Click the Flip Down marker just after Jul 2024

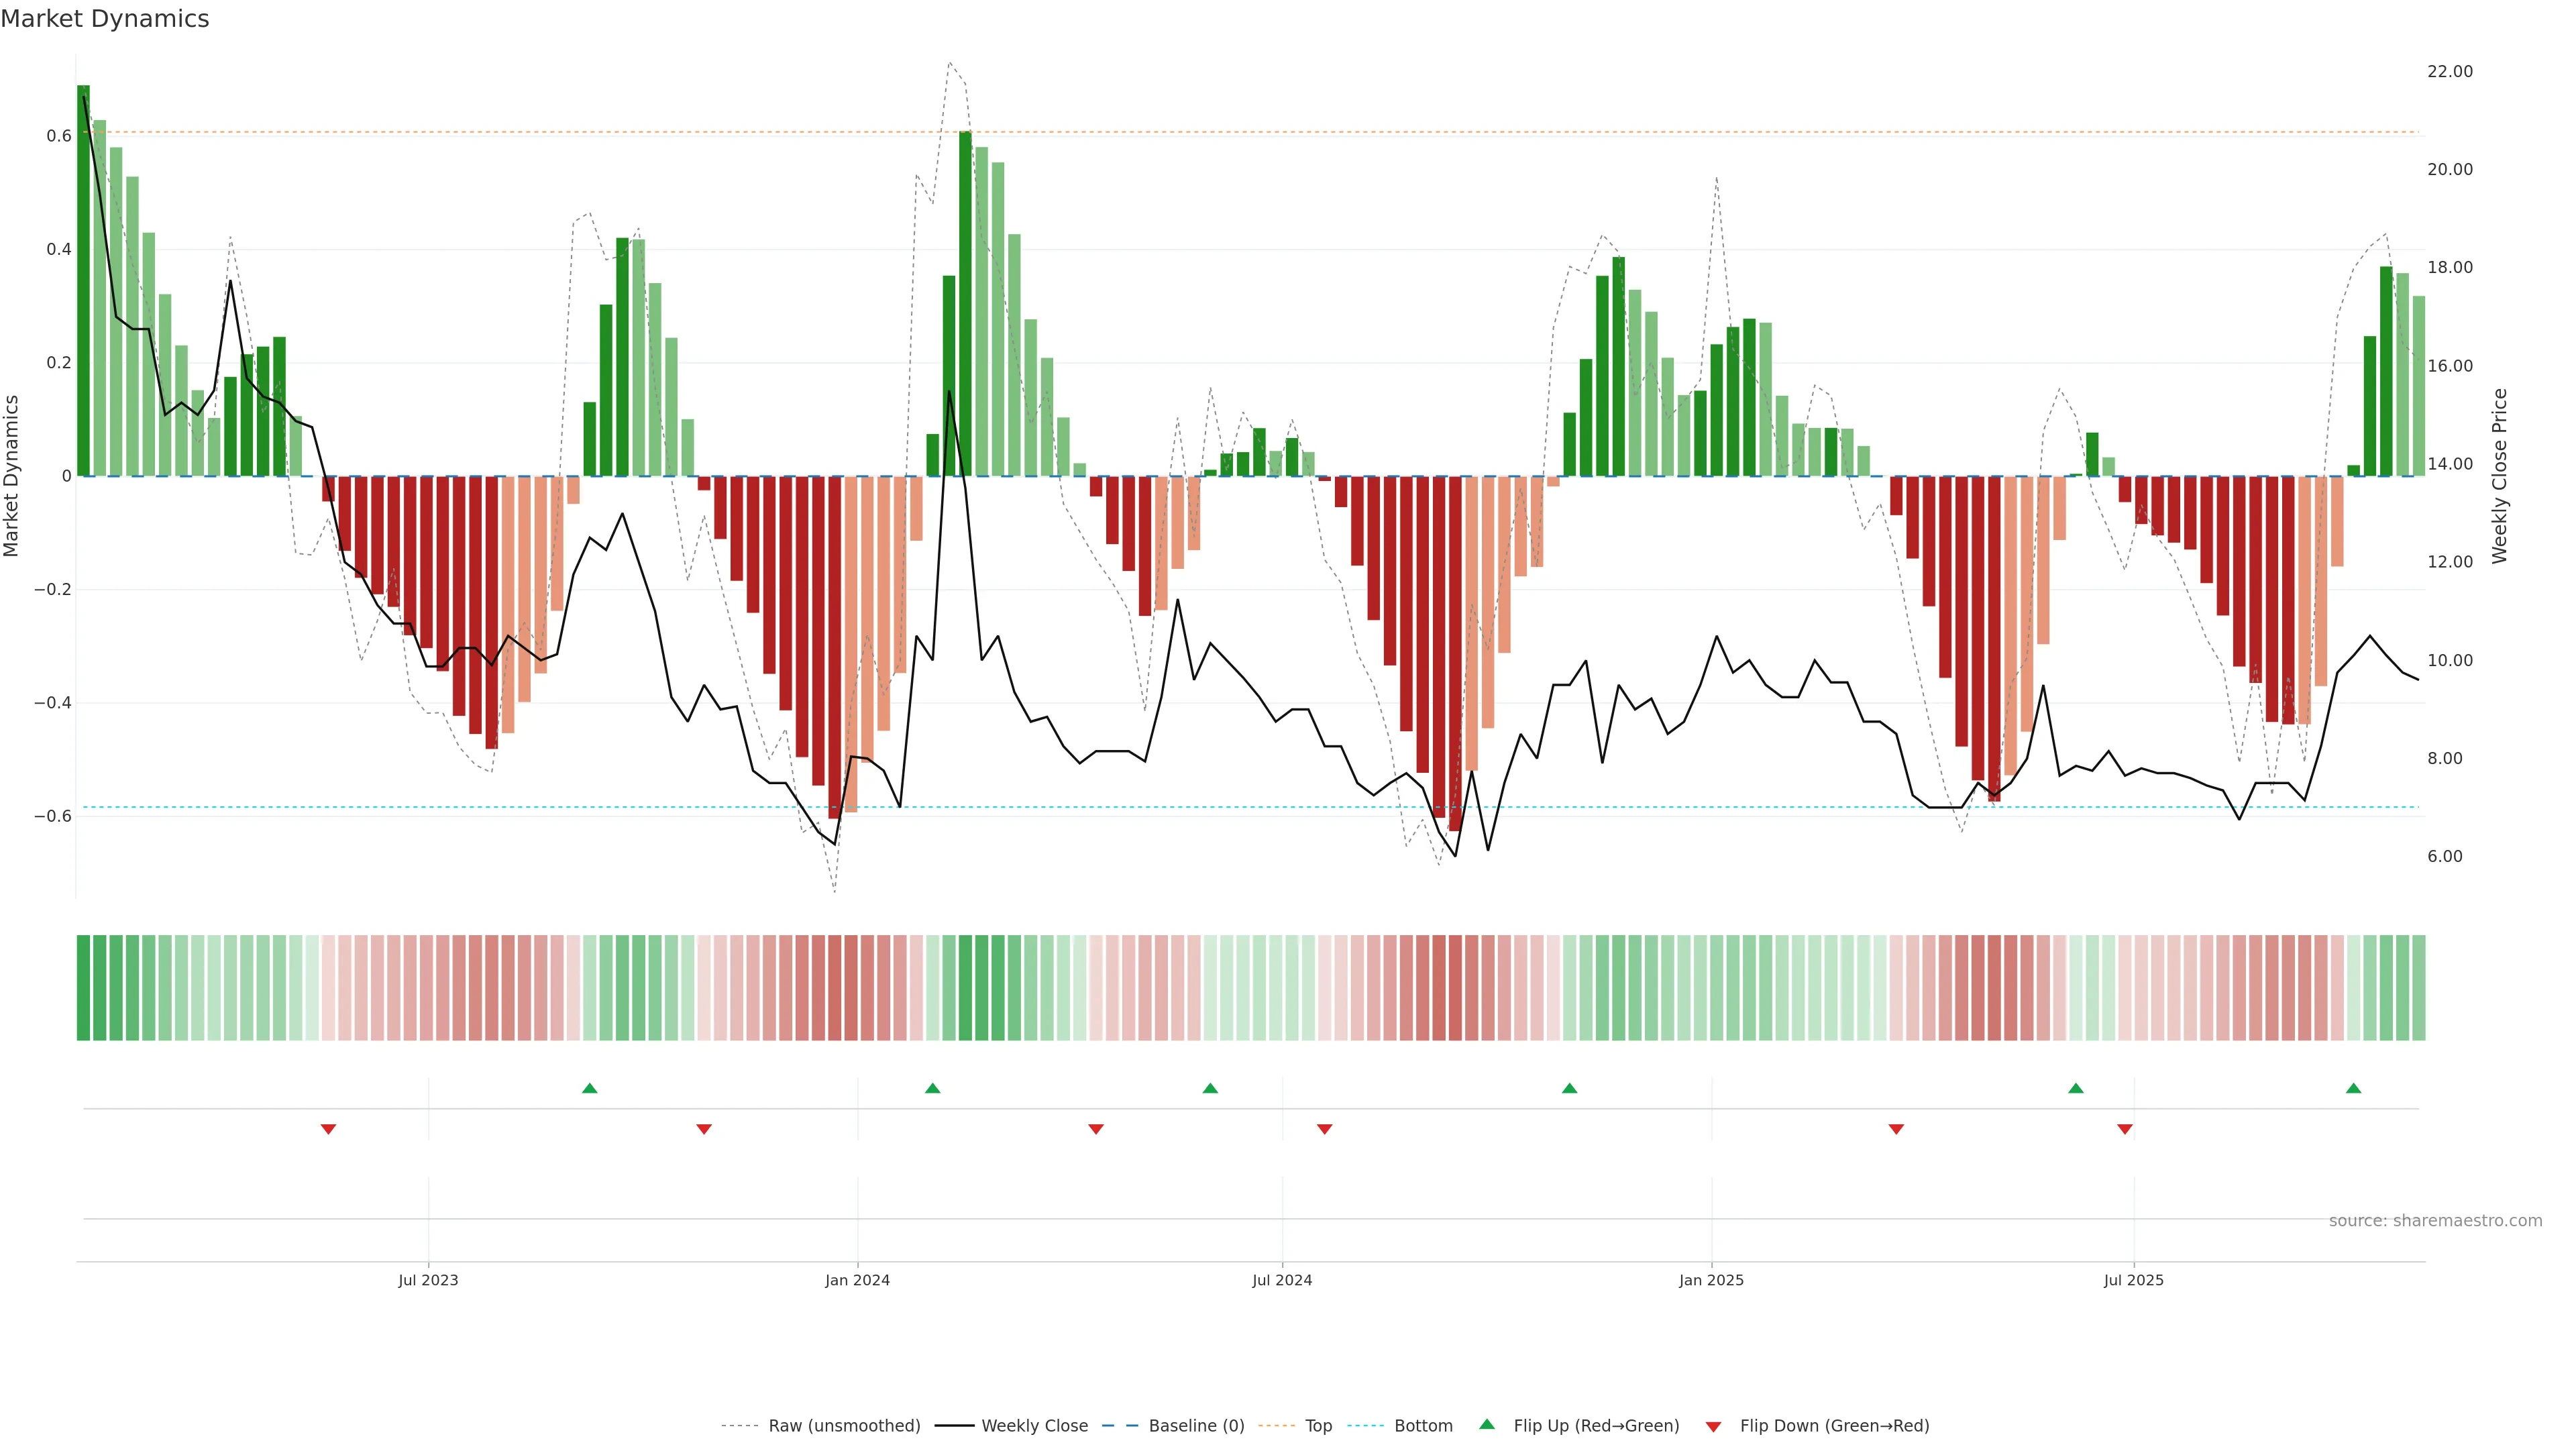[1324, 1129]
